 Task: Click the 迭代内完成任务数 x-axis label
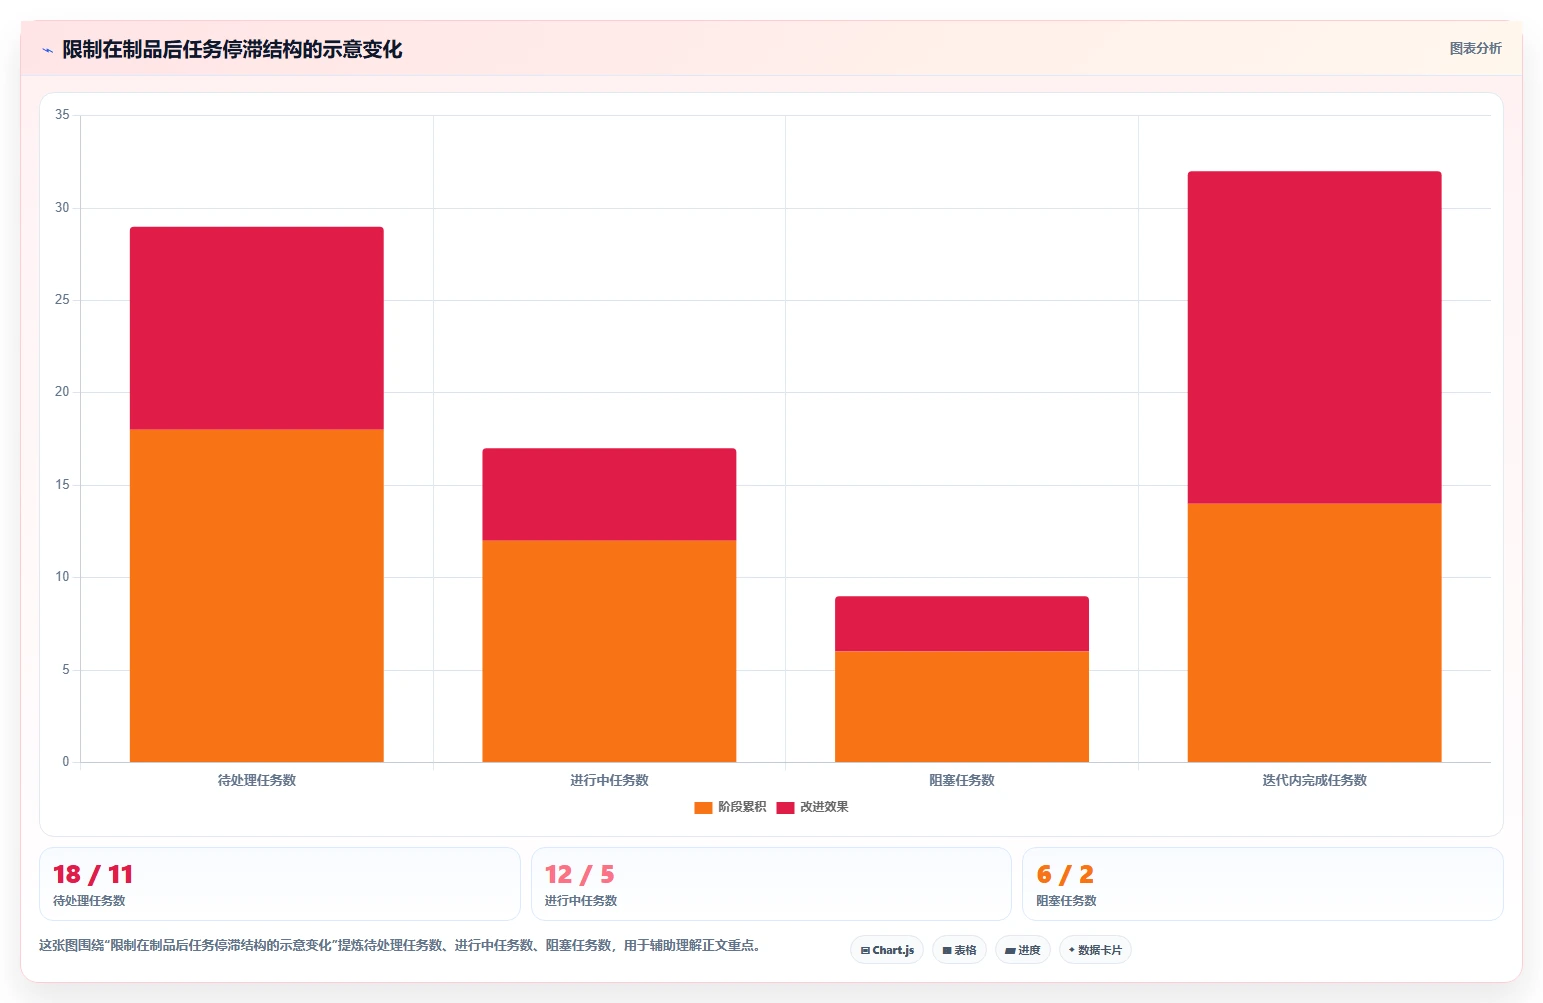point(1314,780)
